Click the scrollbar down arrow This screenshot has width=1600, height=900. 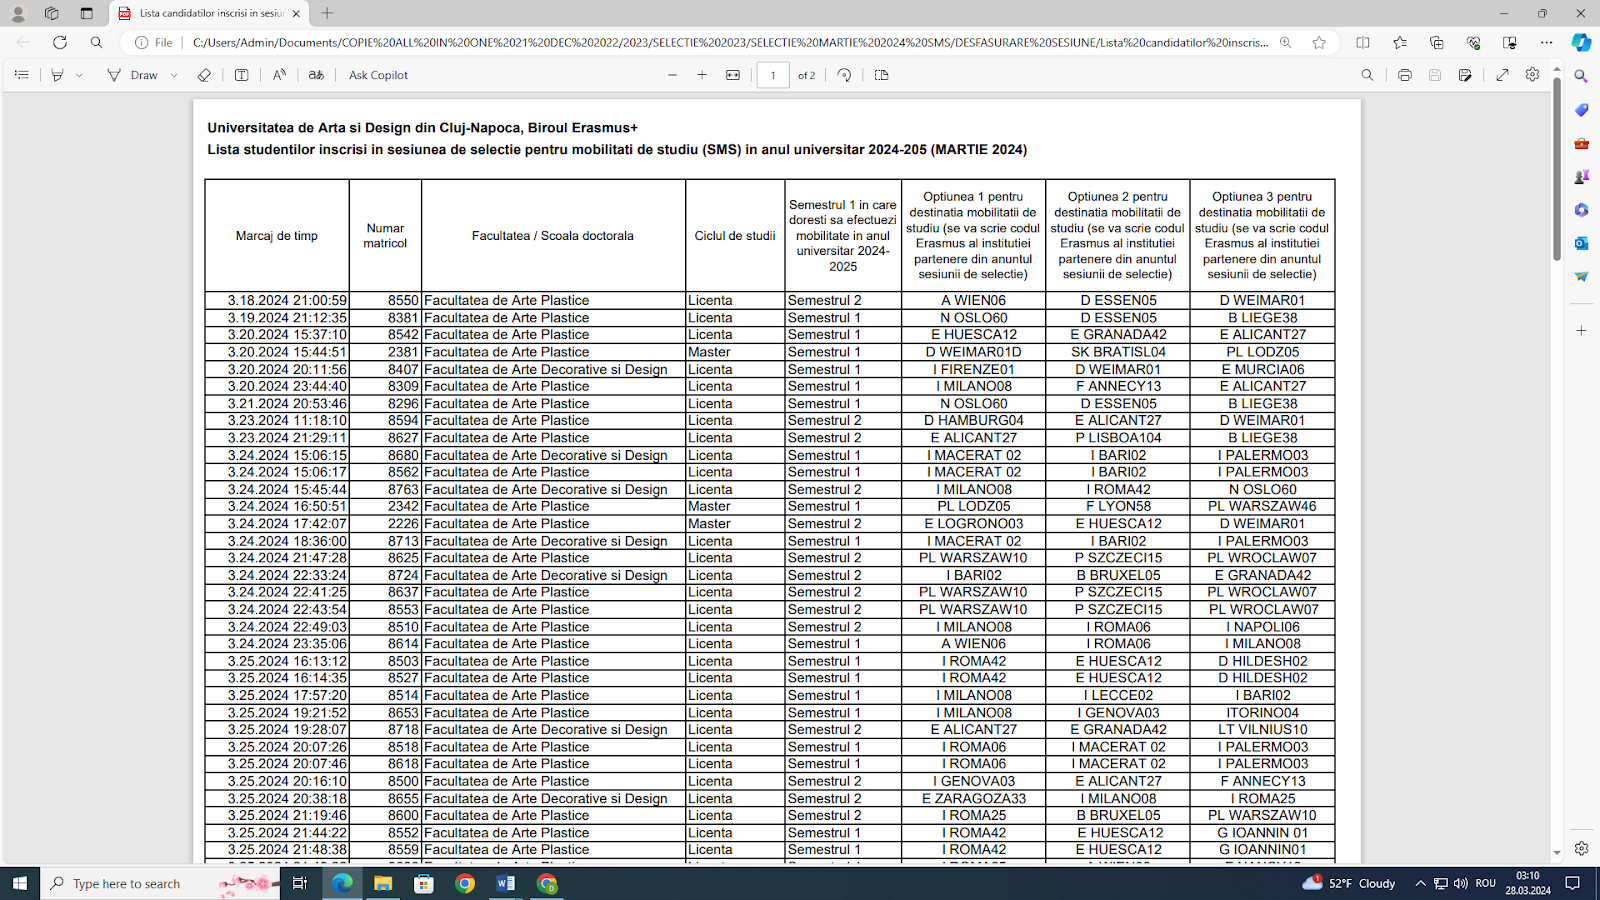(1557, 853)
